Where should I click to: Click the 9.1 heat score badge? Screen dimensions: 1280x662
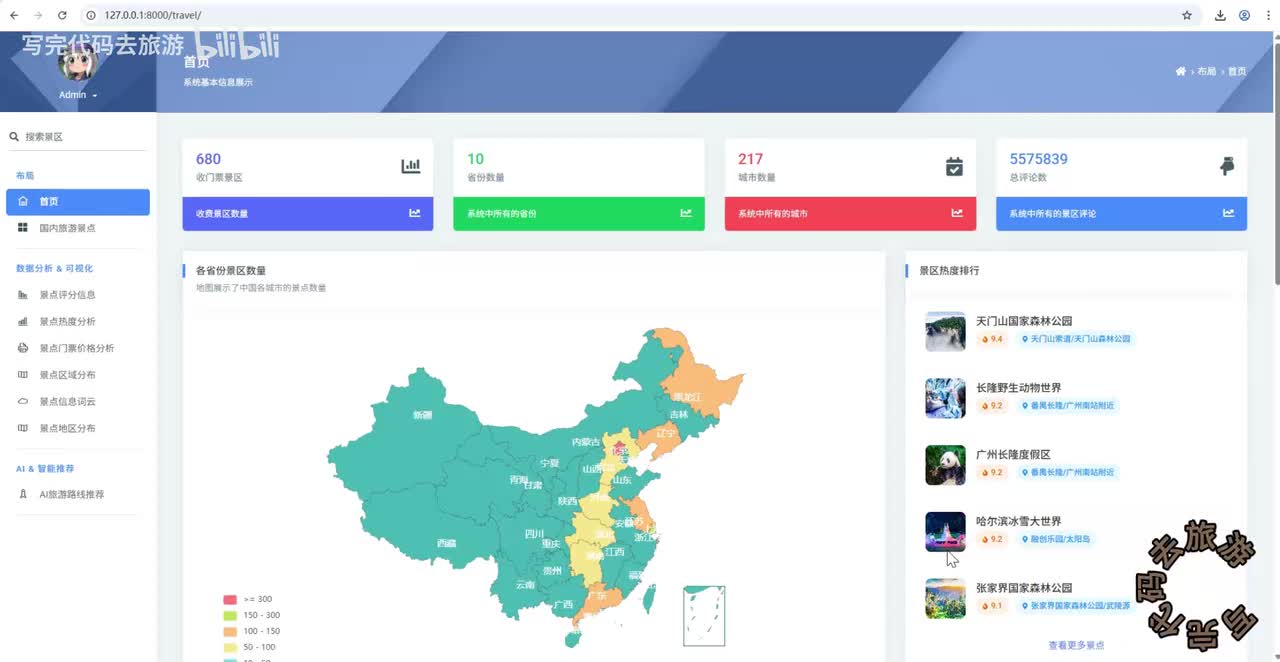coord(992,606)
